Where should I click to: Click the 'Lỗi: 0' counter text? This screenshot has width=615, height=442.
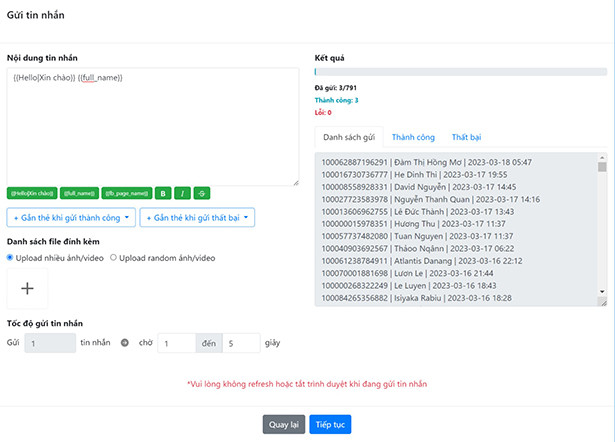tap(323, 113)
